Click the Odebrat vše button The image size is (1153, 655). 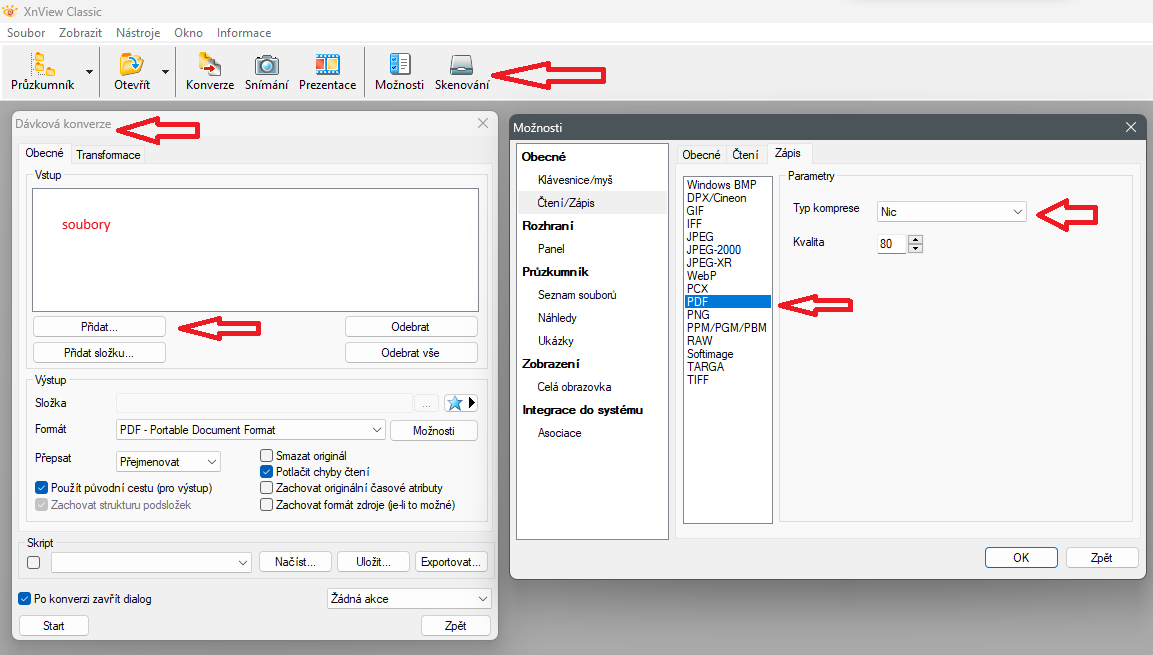pyautogui.click(x=411, y=353)
